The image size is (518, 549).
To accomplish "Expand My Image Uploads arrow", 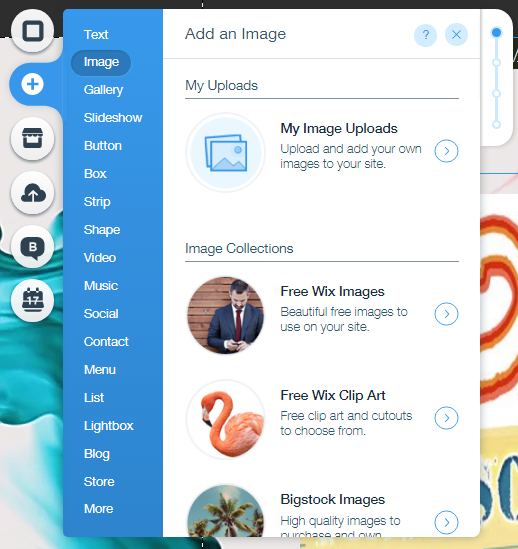I will click(446, 151).
